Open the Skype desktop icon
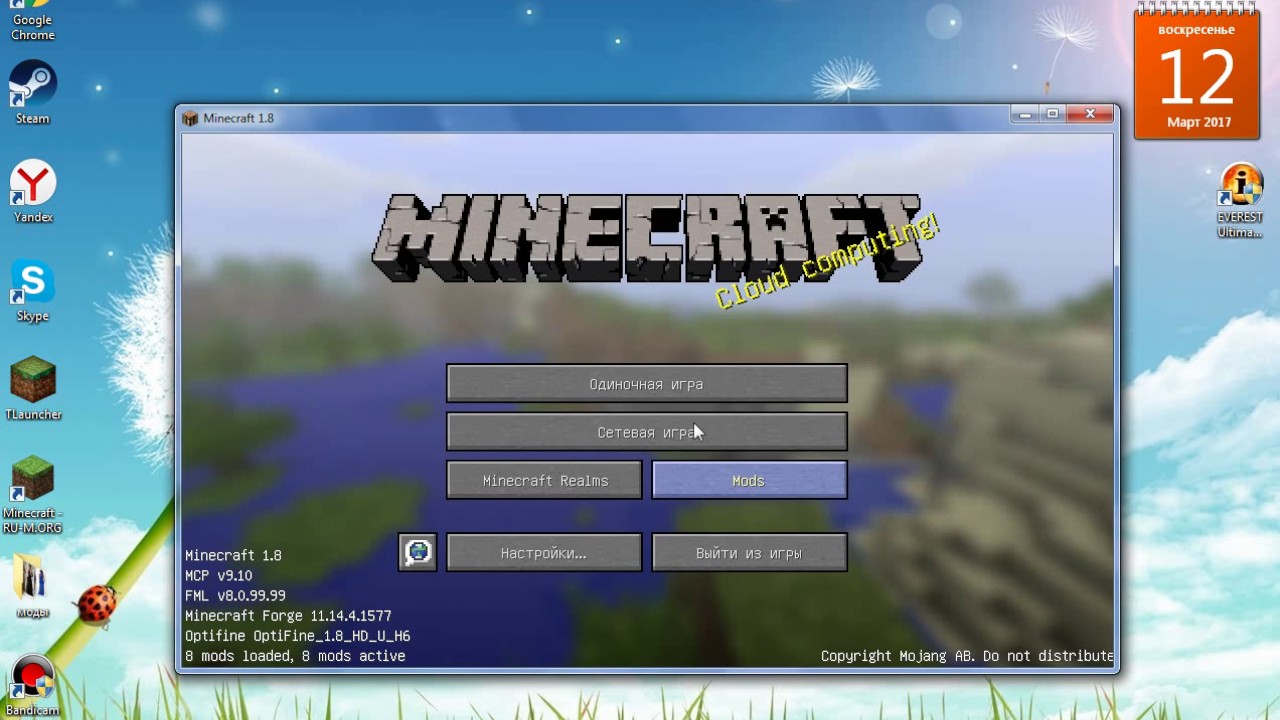The image size is (1280, 720). pos(32,290)
